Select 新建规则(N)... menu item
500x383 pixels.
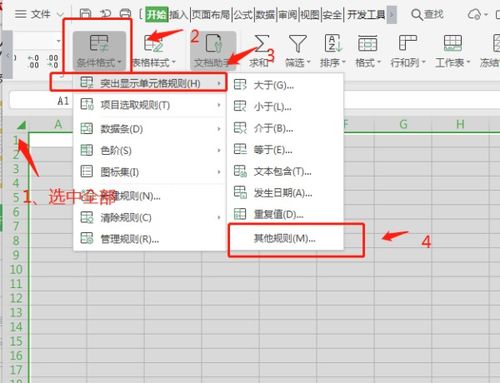tap(149, 196)
